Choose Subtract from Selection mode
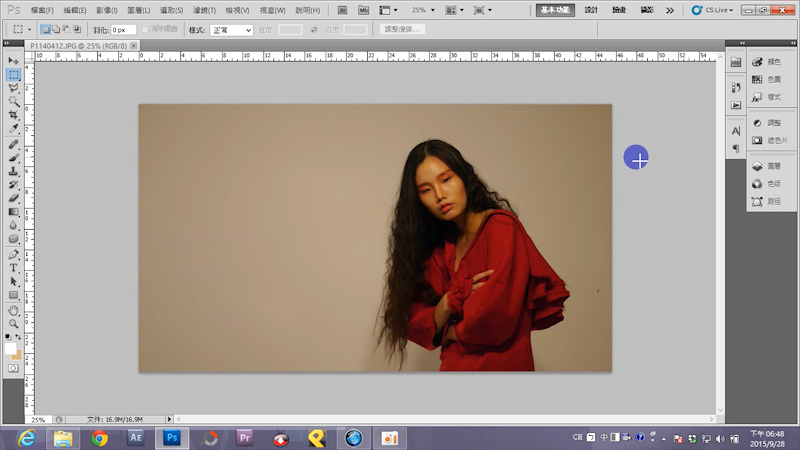This screenshot has height=450, width=800. click(x=66, y=30)
